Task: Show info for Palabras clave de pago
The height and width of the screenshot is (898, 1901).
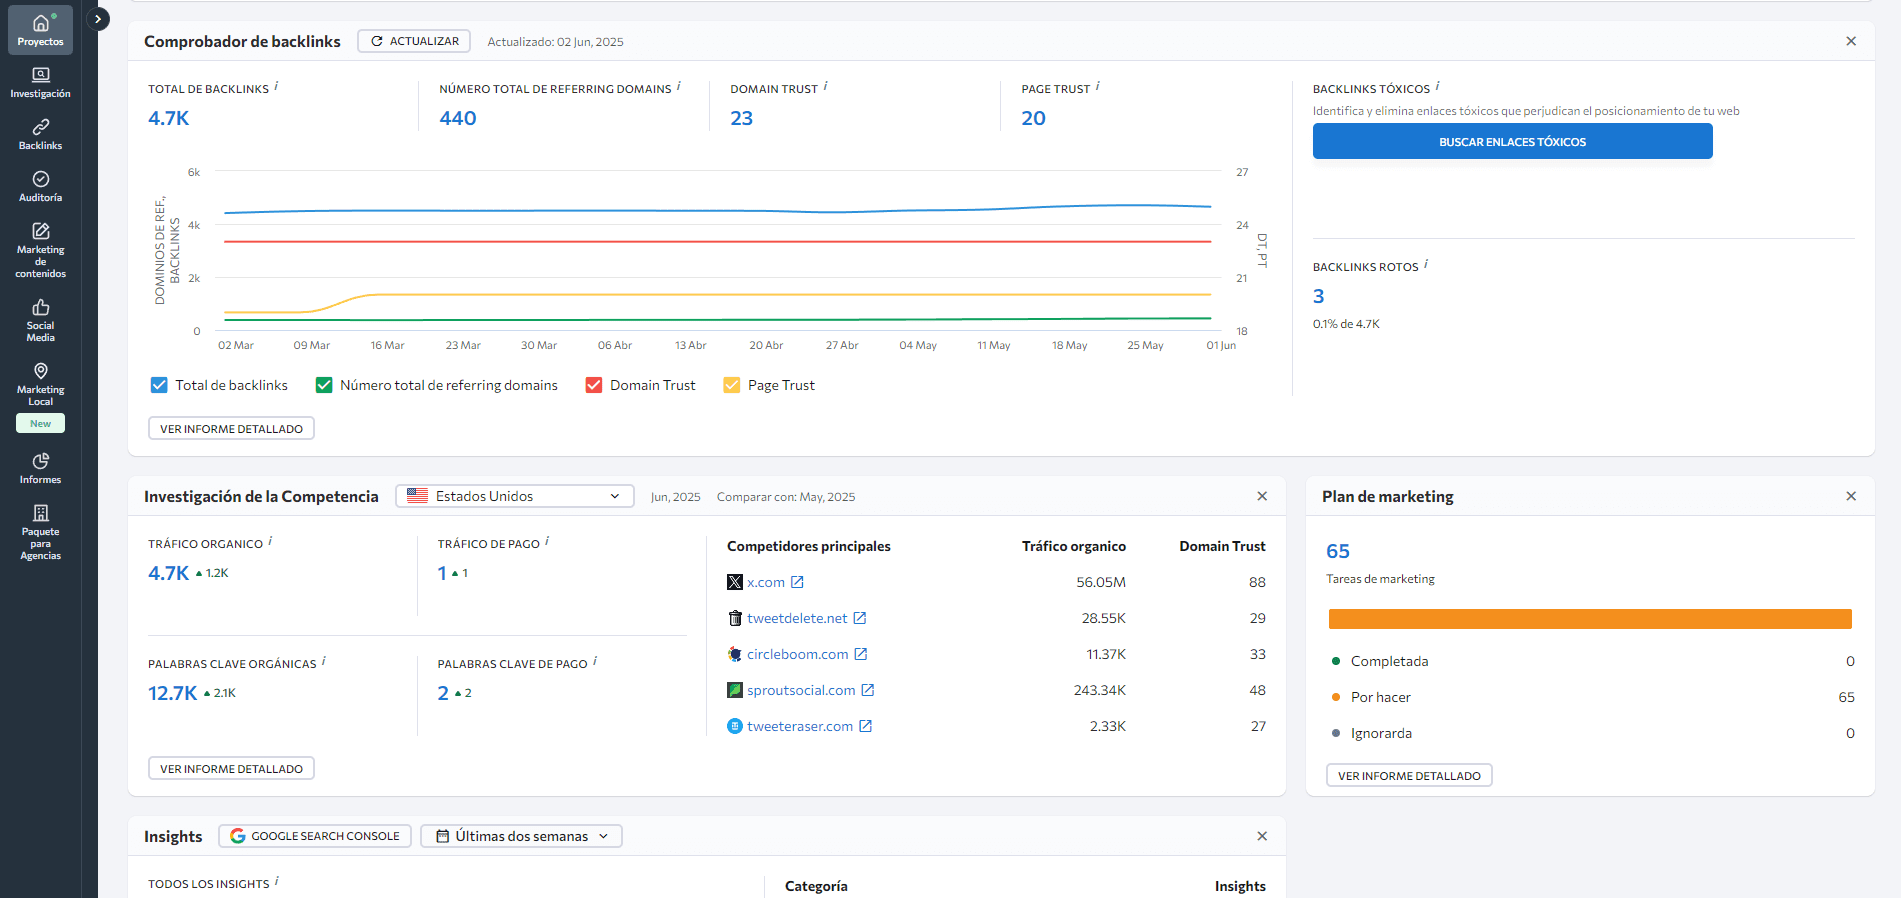Action: tap(595, 662)
